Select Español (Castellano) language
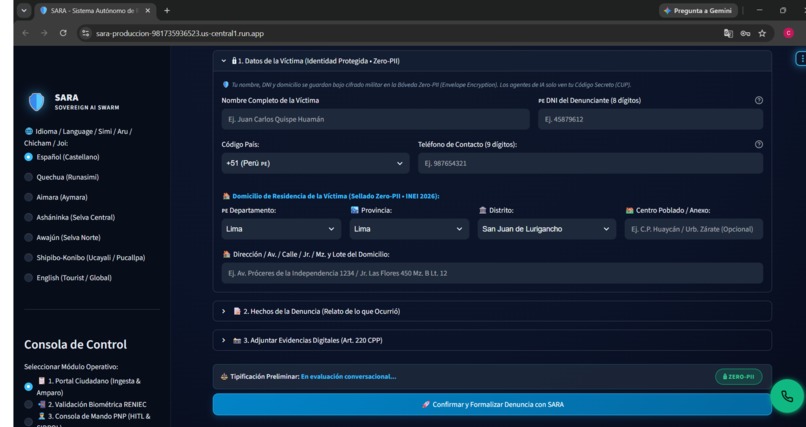The height and width of the screenshot is (427, 806). pos(62,157)
